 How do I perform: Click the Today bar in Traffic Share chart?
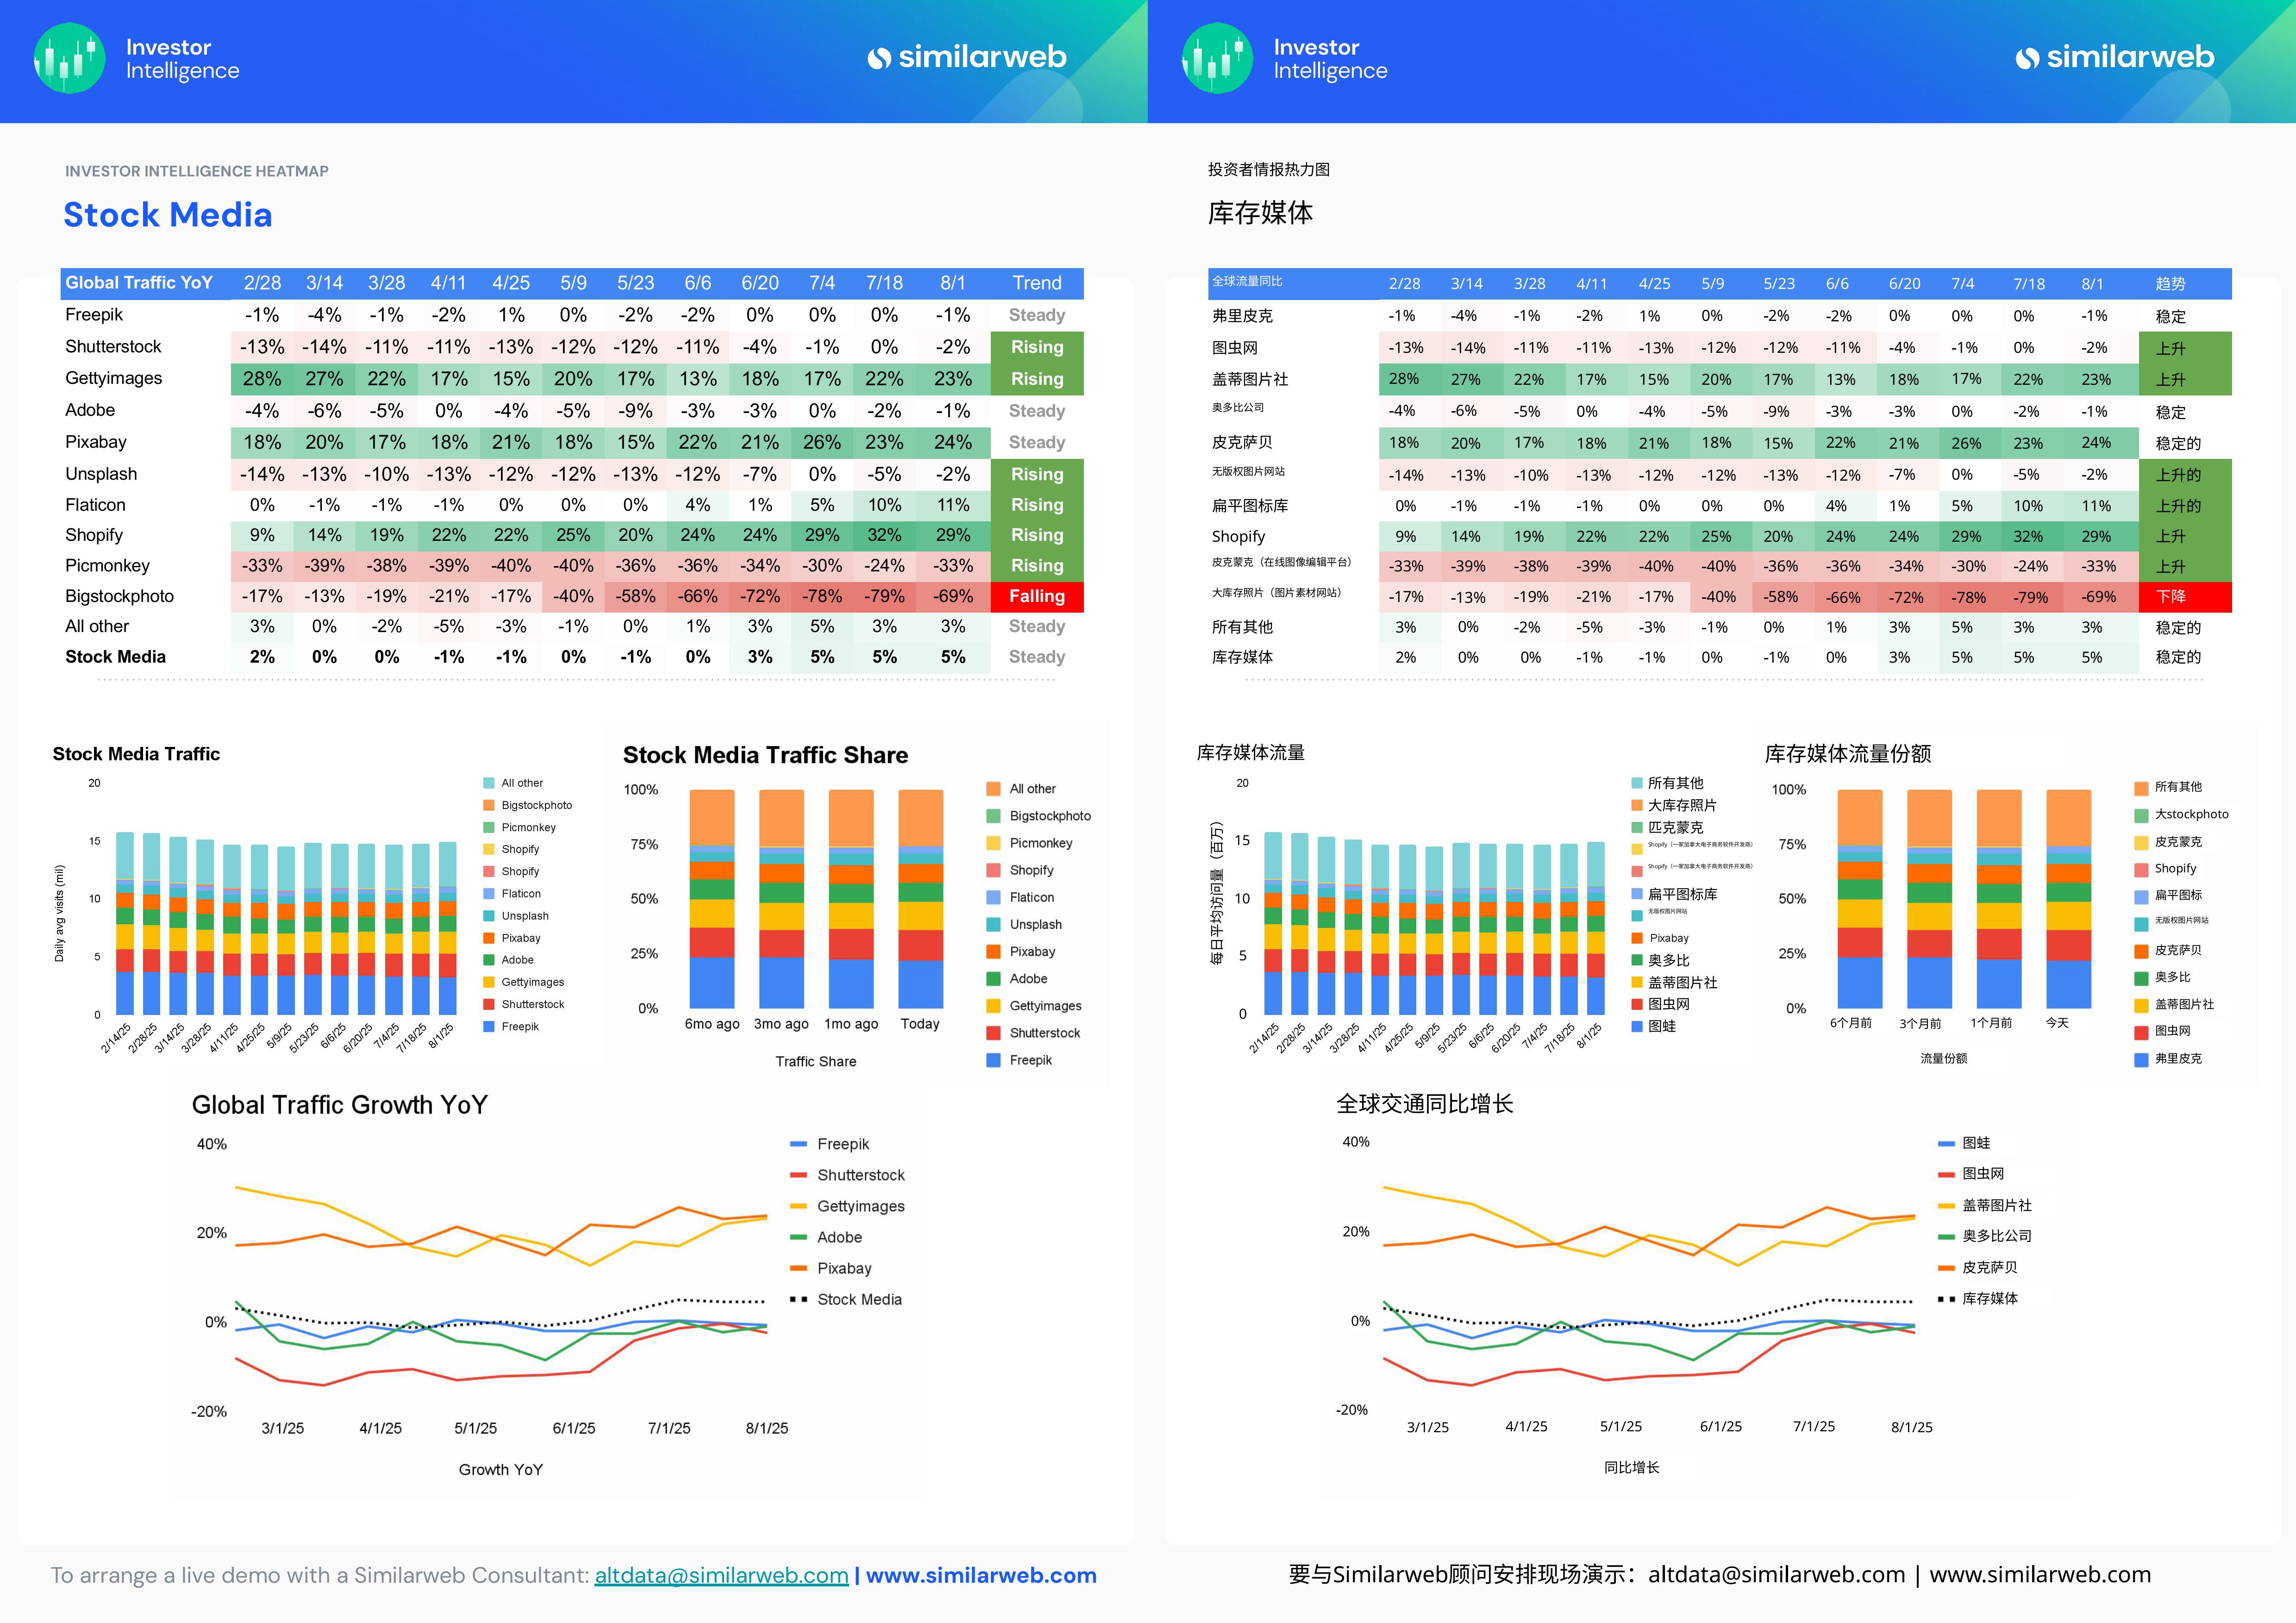click(x=920, y=898)
